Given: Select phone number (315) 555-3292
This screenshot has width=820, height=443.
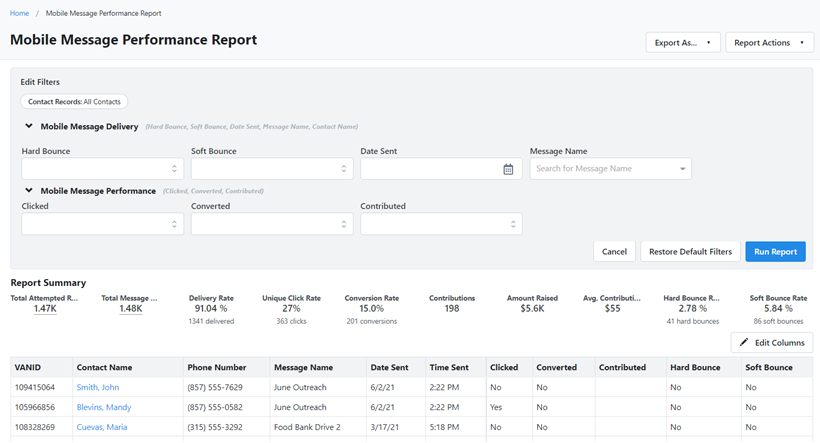Looking at the screenshot, I should [215, 427].
